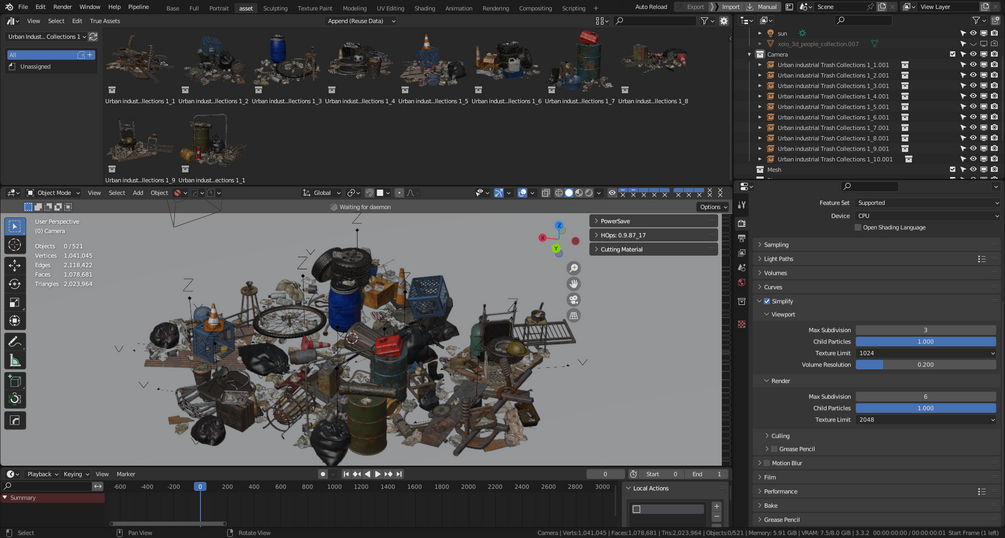Viewport: 1005px width, 538px height.
Task: Expand the PowerSave sidebar panel
Action: [x=653, y=221]
